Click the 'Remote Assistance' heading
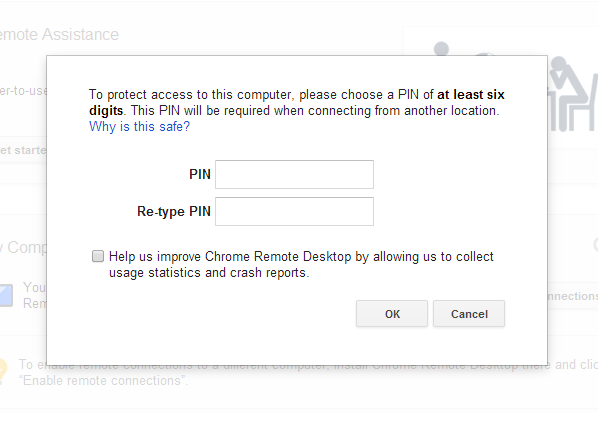Image resolution: width=598 pixels, height=433 pixels. click(59, 34)
